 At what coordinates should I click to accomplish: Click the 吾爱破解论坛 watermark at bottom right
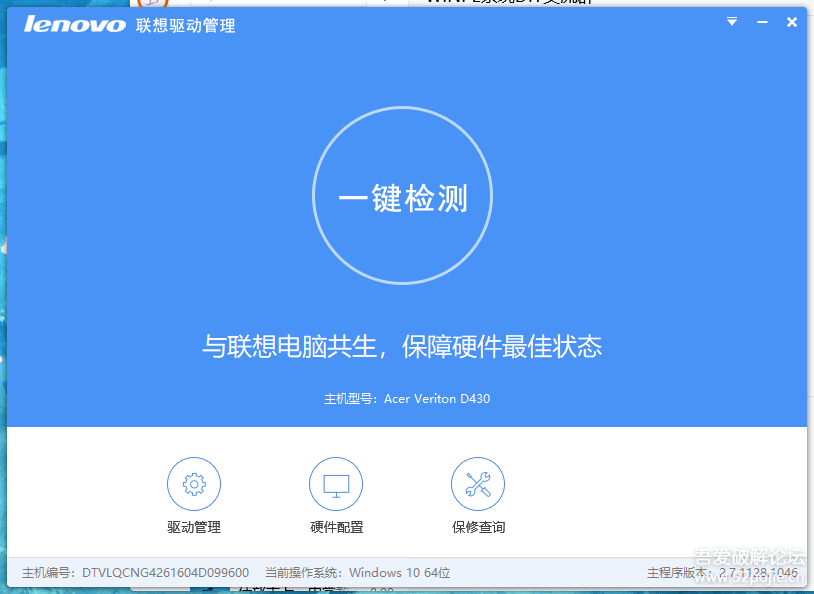click(748, 557)
